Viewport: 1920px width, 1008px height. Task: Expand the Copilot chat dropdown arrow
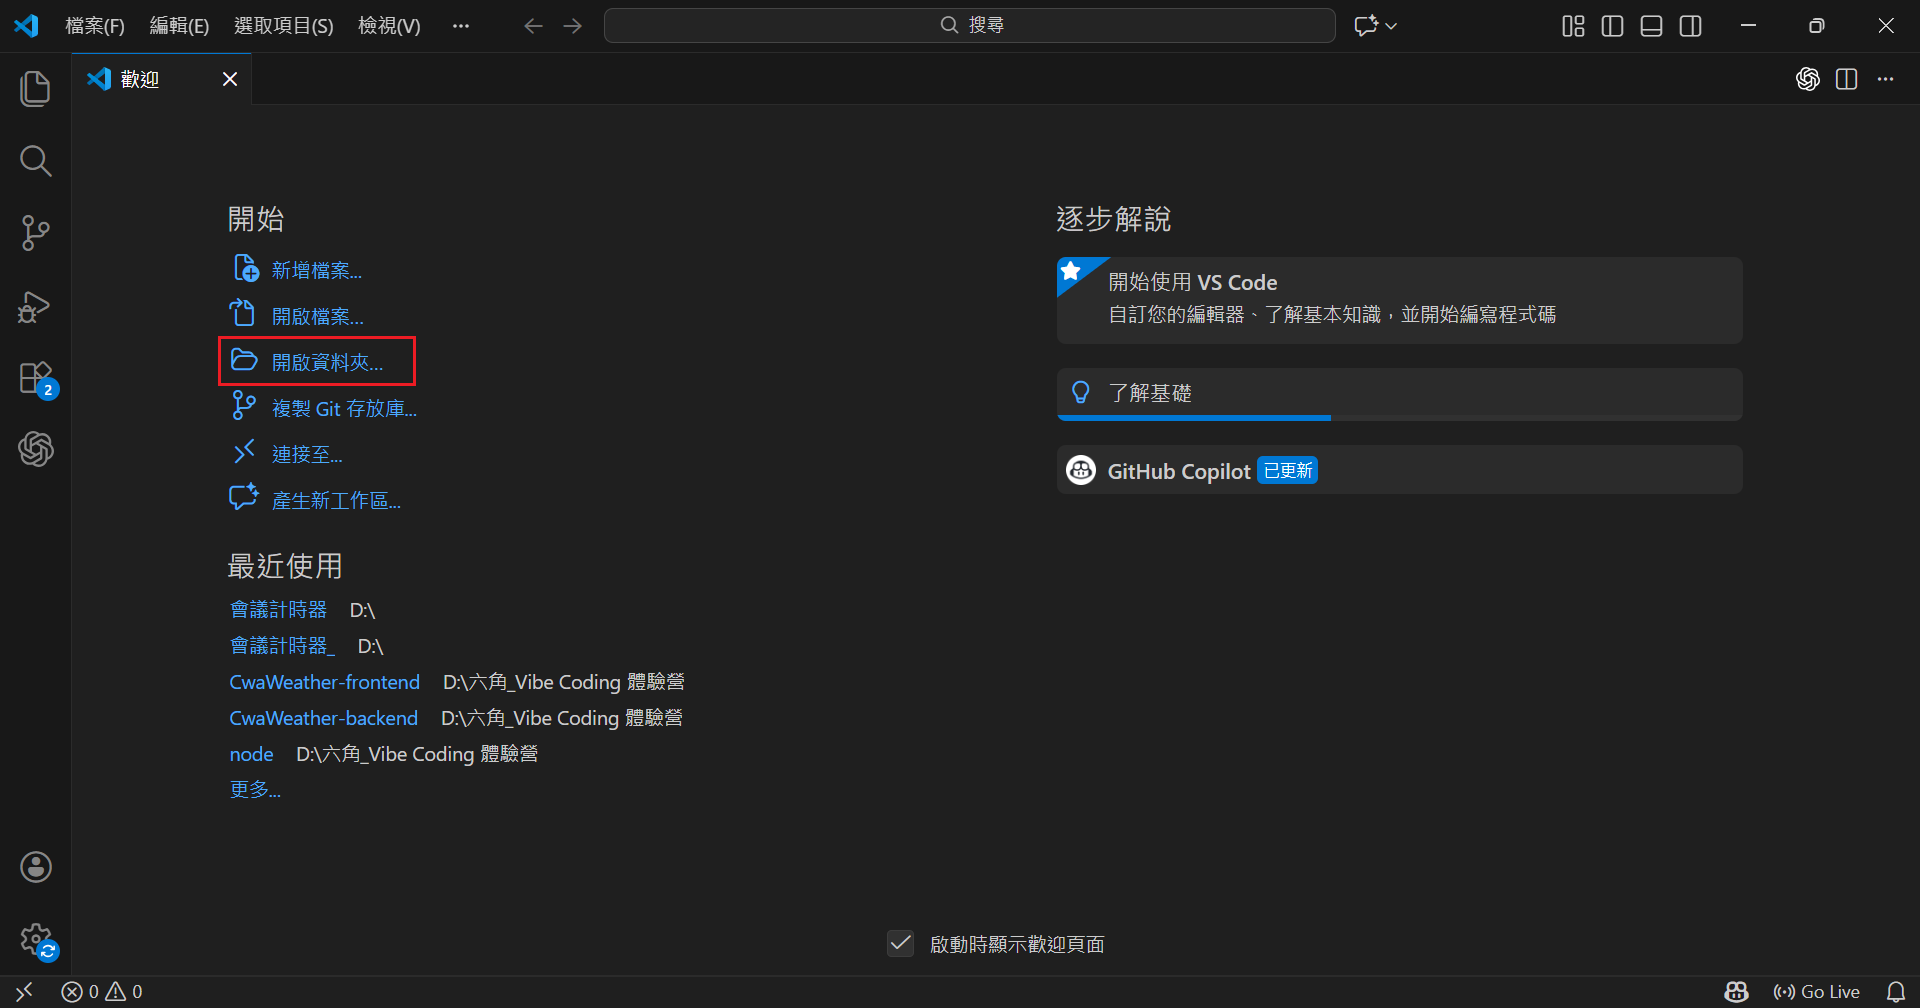coord(1391,26)
